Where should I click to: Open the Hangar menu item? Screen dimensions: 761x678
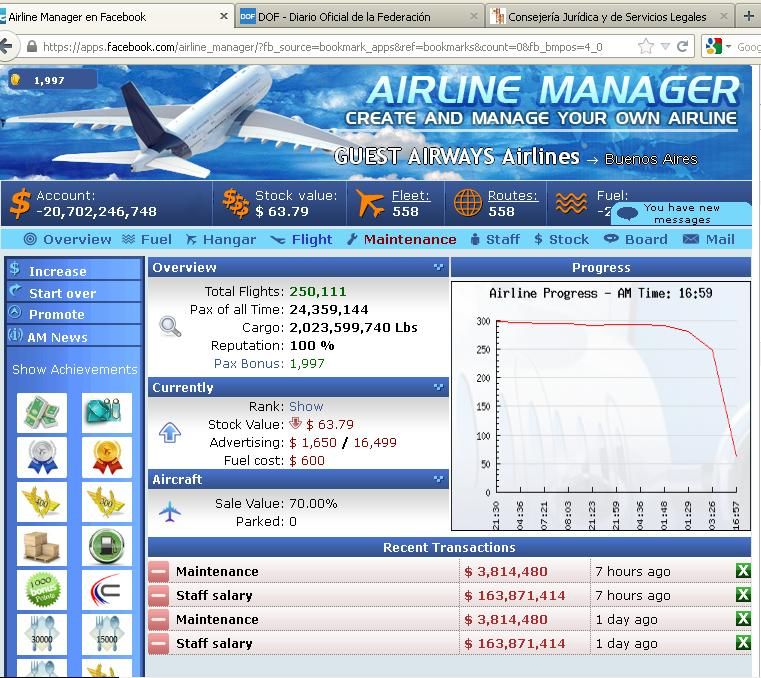point(221,239)
